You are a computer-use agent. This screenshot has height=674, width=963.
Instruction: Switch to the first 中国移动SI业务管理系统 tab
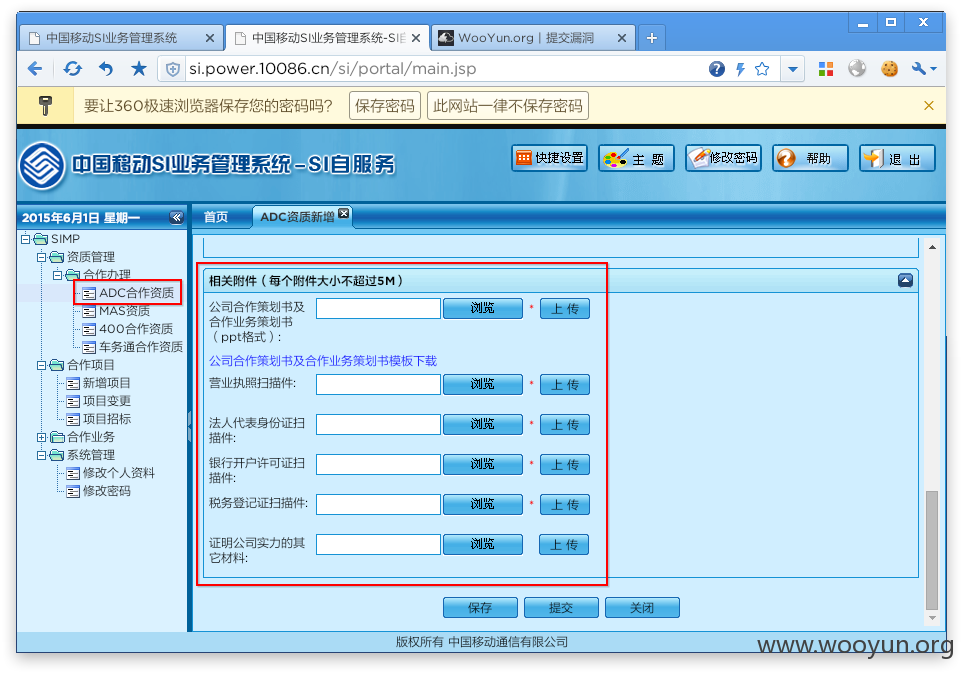point(120,38)
